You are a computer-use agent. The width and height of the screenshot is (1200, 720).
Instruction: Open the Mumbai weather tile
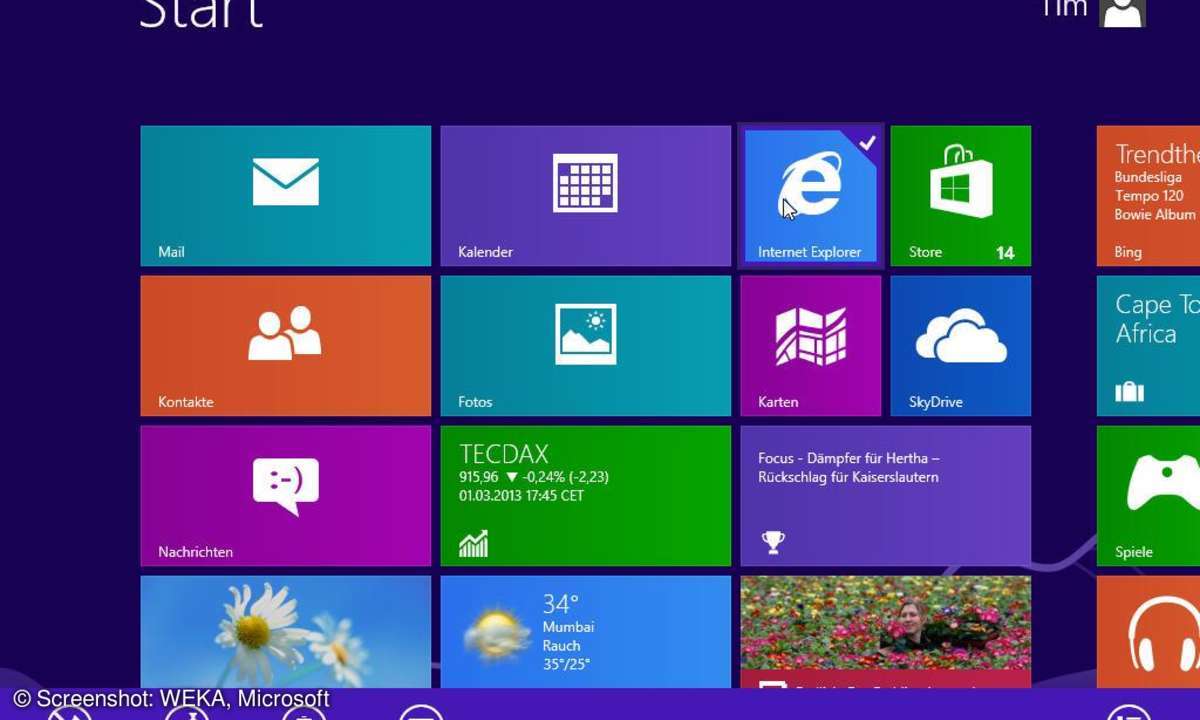pos(586,632)
